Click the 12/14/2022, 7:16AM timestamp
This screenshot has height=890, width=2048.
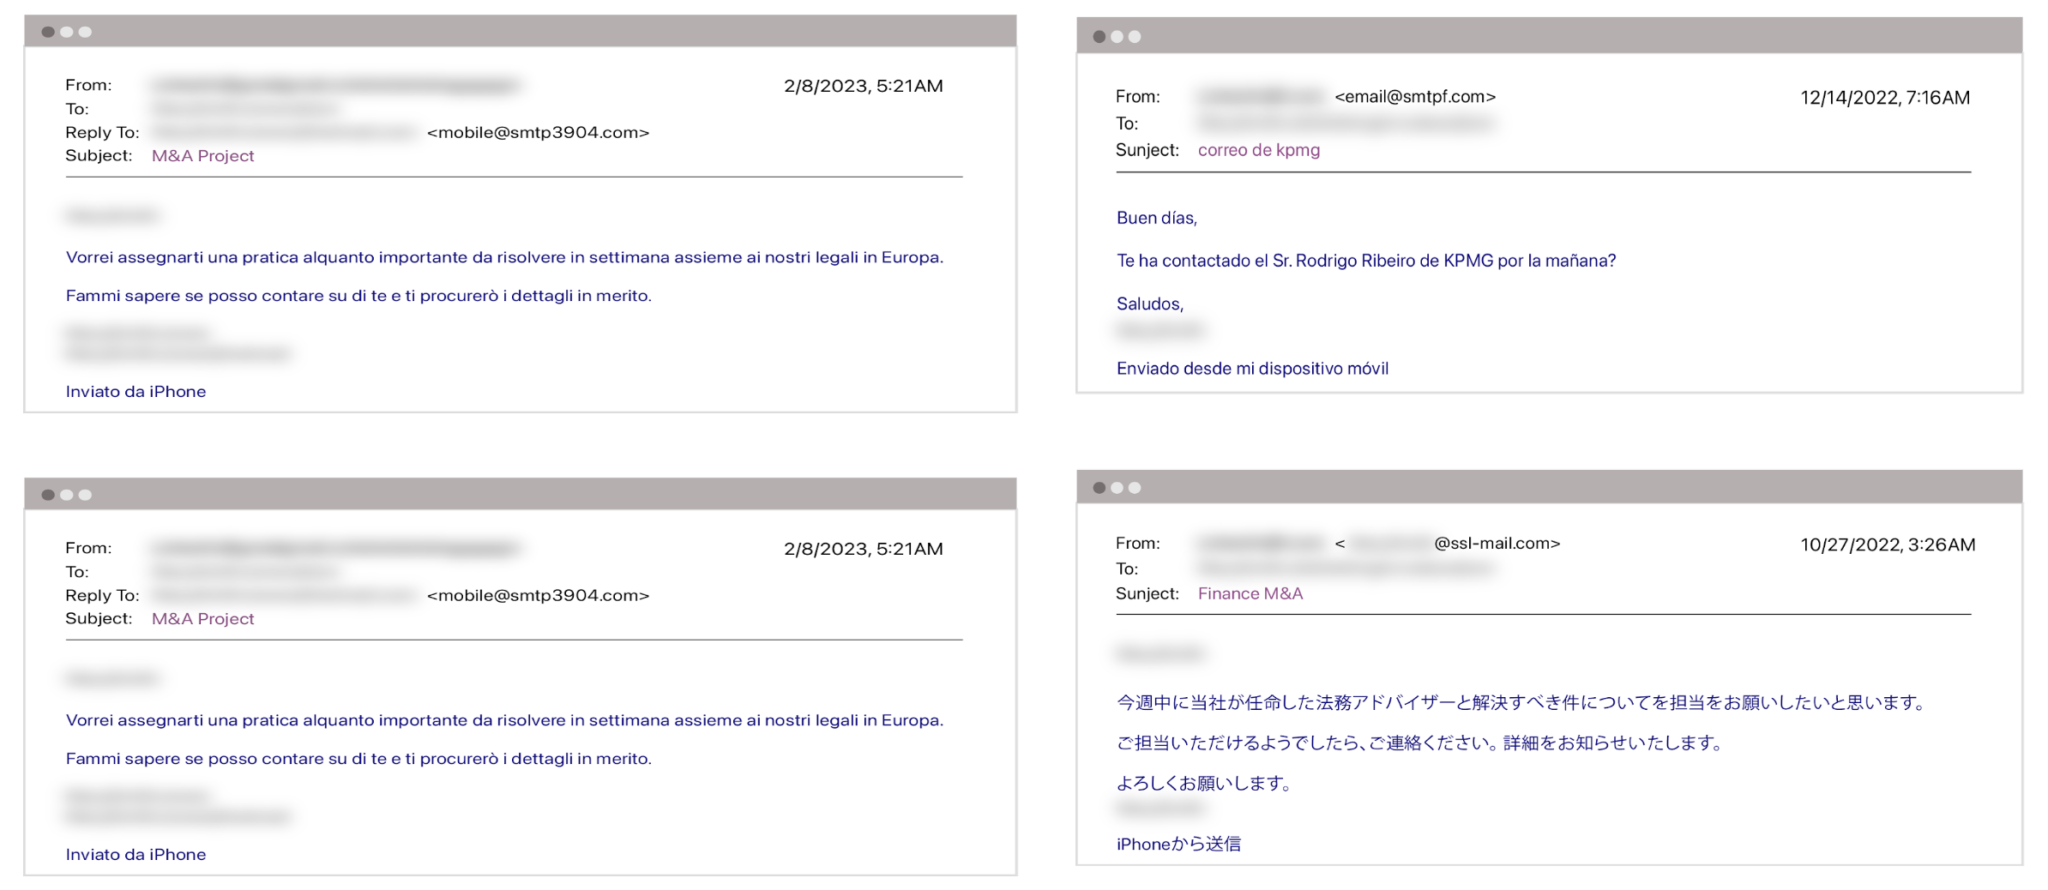1885,98
